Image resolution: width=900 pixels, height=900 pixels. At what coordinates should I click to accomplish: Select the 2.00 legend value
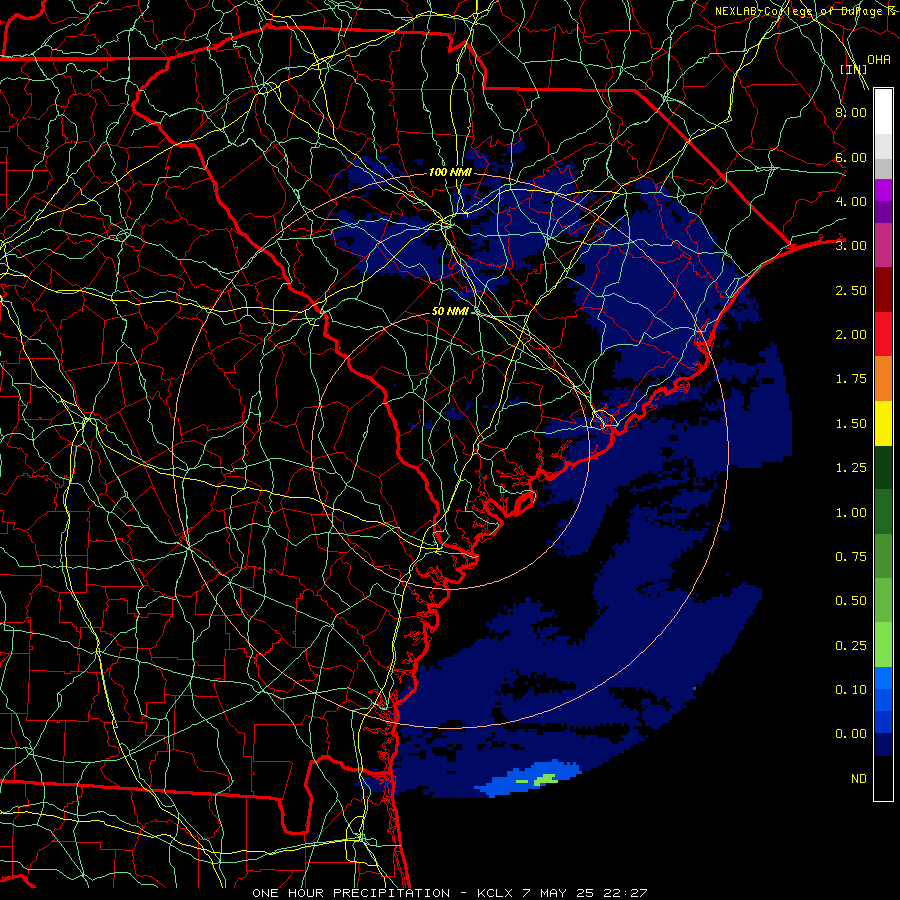[x=851, y=335]
